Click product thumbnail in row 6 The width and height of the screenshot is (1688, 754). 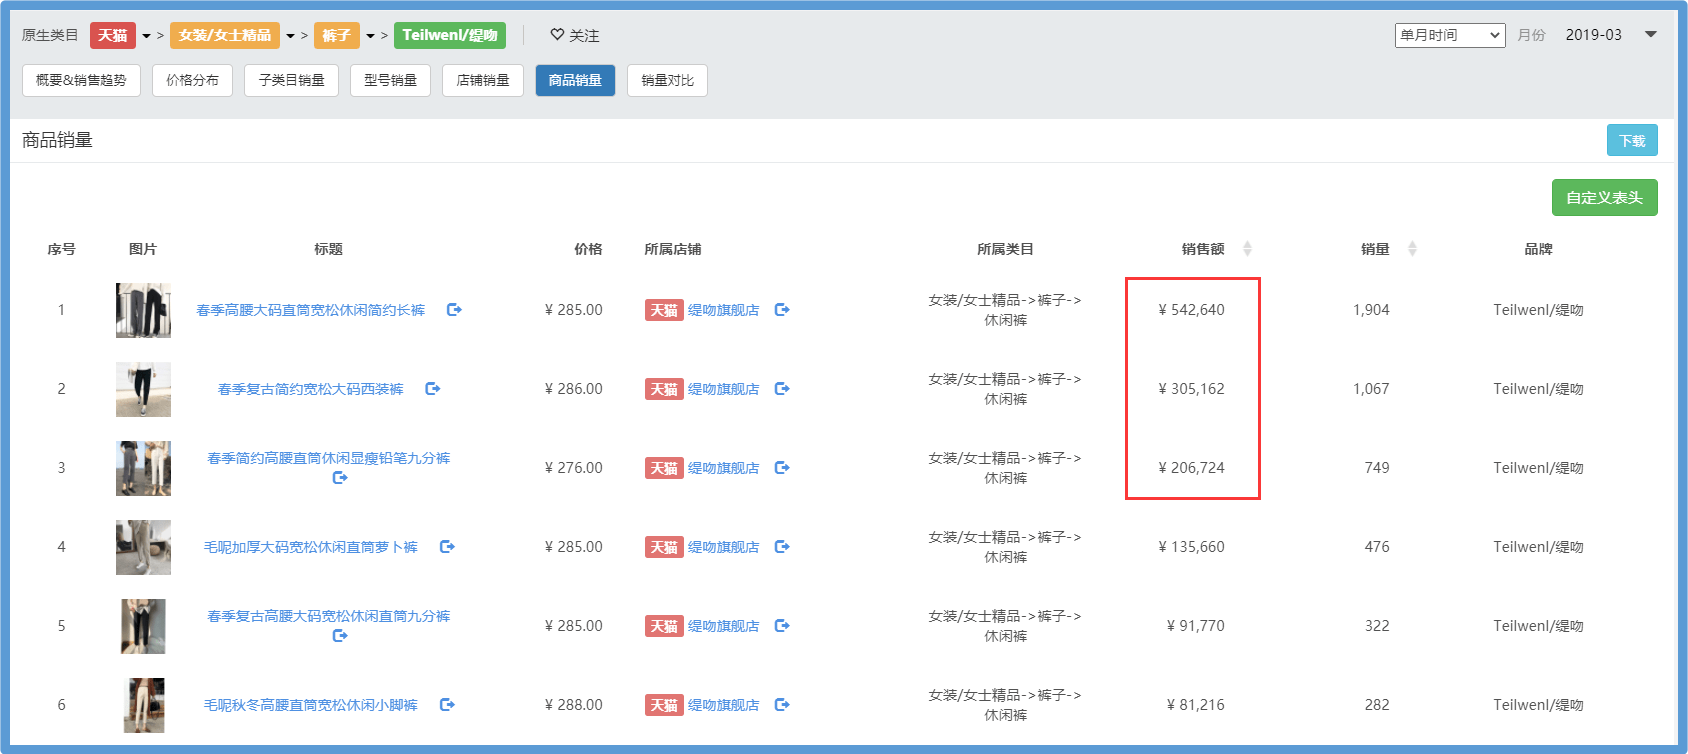coord(144,705)
